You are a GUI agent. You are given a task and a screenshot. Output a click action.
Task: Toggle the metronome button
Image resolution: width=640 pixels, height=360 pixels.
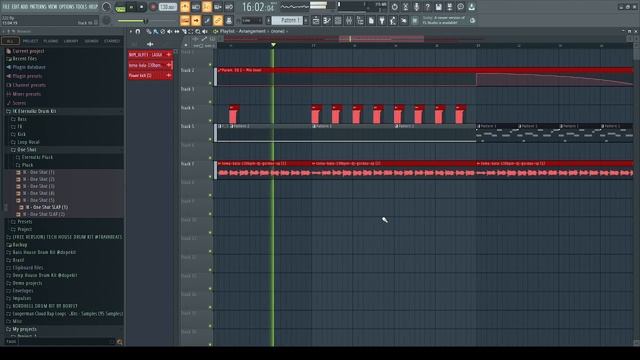tap(185, 7)
